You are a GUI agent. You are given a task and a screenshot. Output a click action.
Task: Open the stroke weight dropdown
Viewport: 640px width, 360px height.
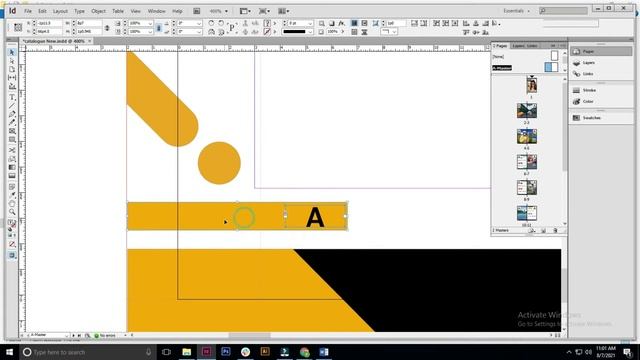point(310,23)
